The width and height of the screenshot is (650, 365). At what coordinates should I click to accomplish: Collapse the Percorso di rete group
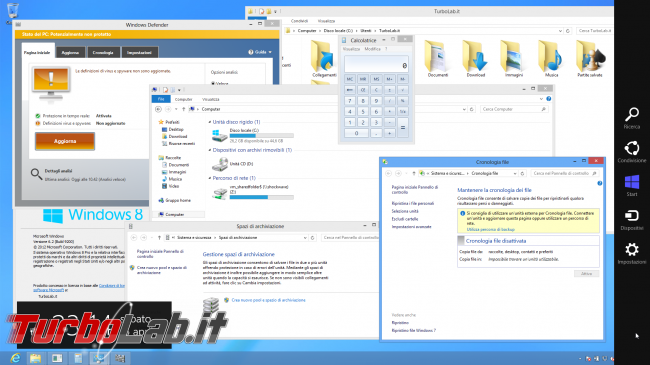(x=210, y=178)
